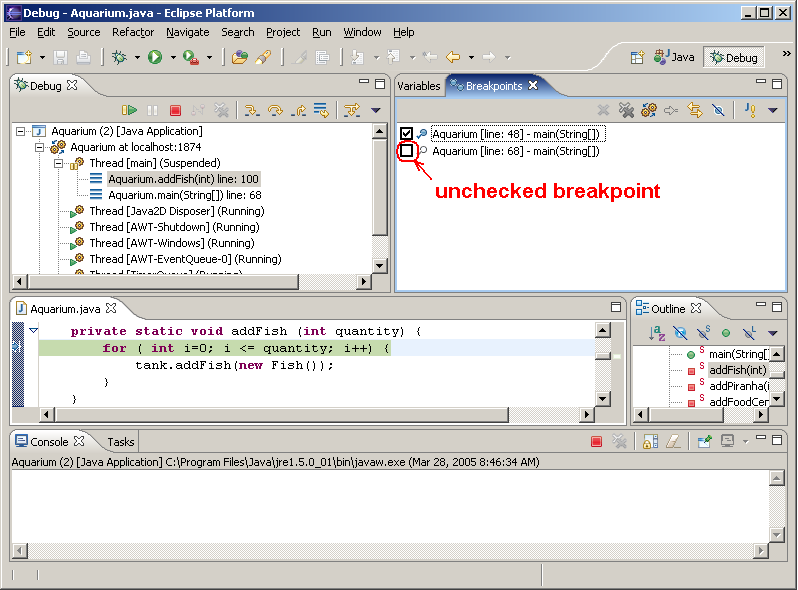
Task: Uncheck the Aquarium line 48 breakpoint checkbox
Action: coord(406,134)
